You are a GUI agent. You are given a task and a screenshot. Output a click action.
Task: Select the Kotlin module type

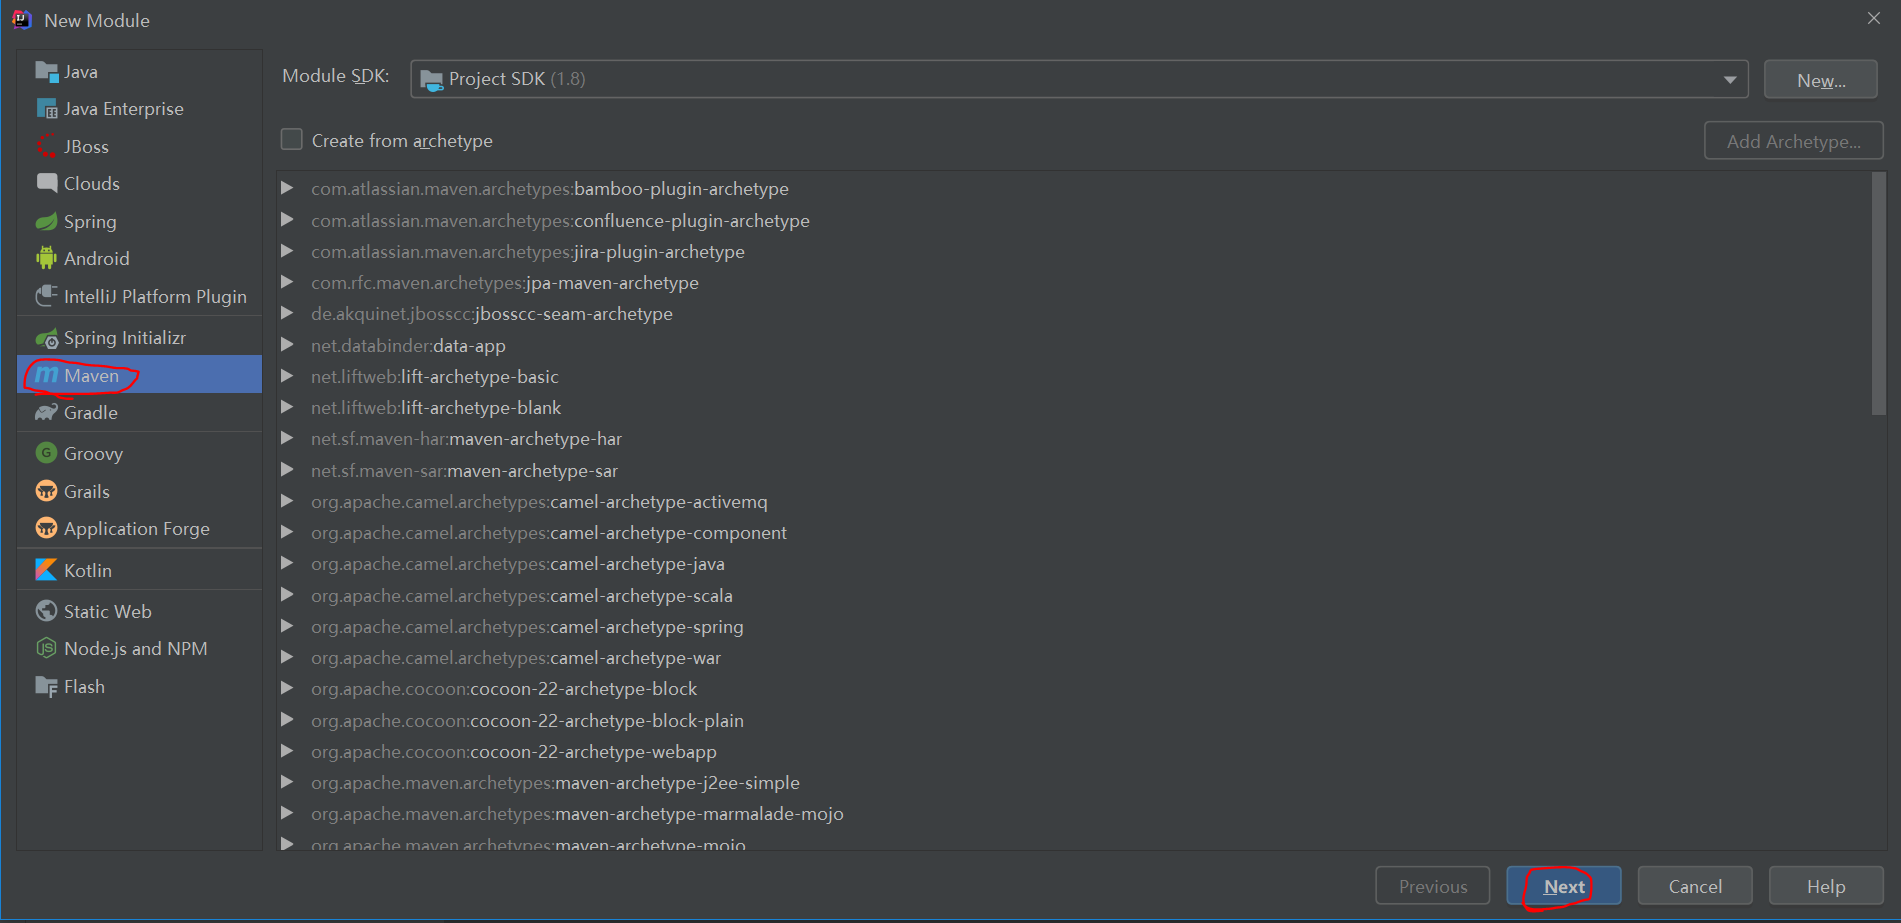click(140, 570)
